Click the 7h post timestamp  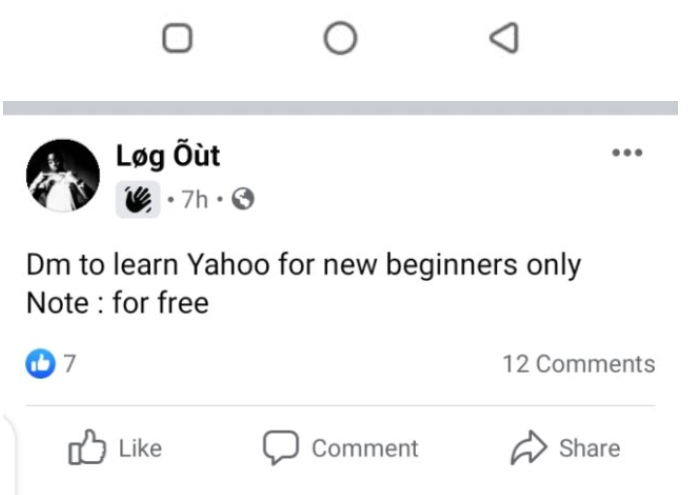pyautogui.click(x=194, y=200)
